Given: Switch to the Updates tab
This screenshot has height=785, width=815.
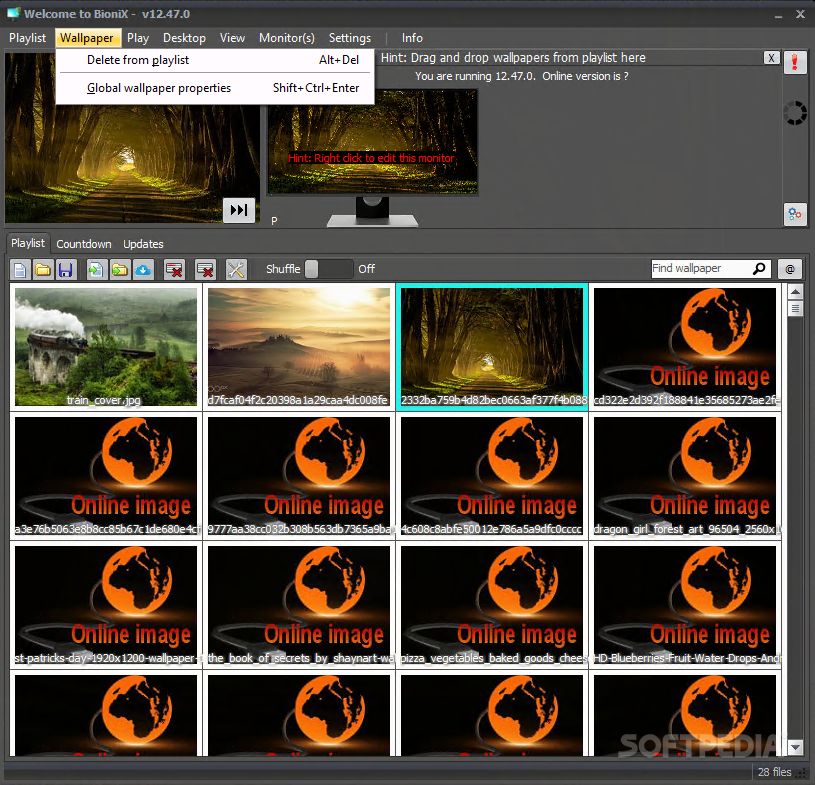Looking at the screenshot, I should point(143,244).
